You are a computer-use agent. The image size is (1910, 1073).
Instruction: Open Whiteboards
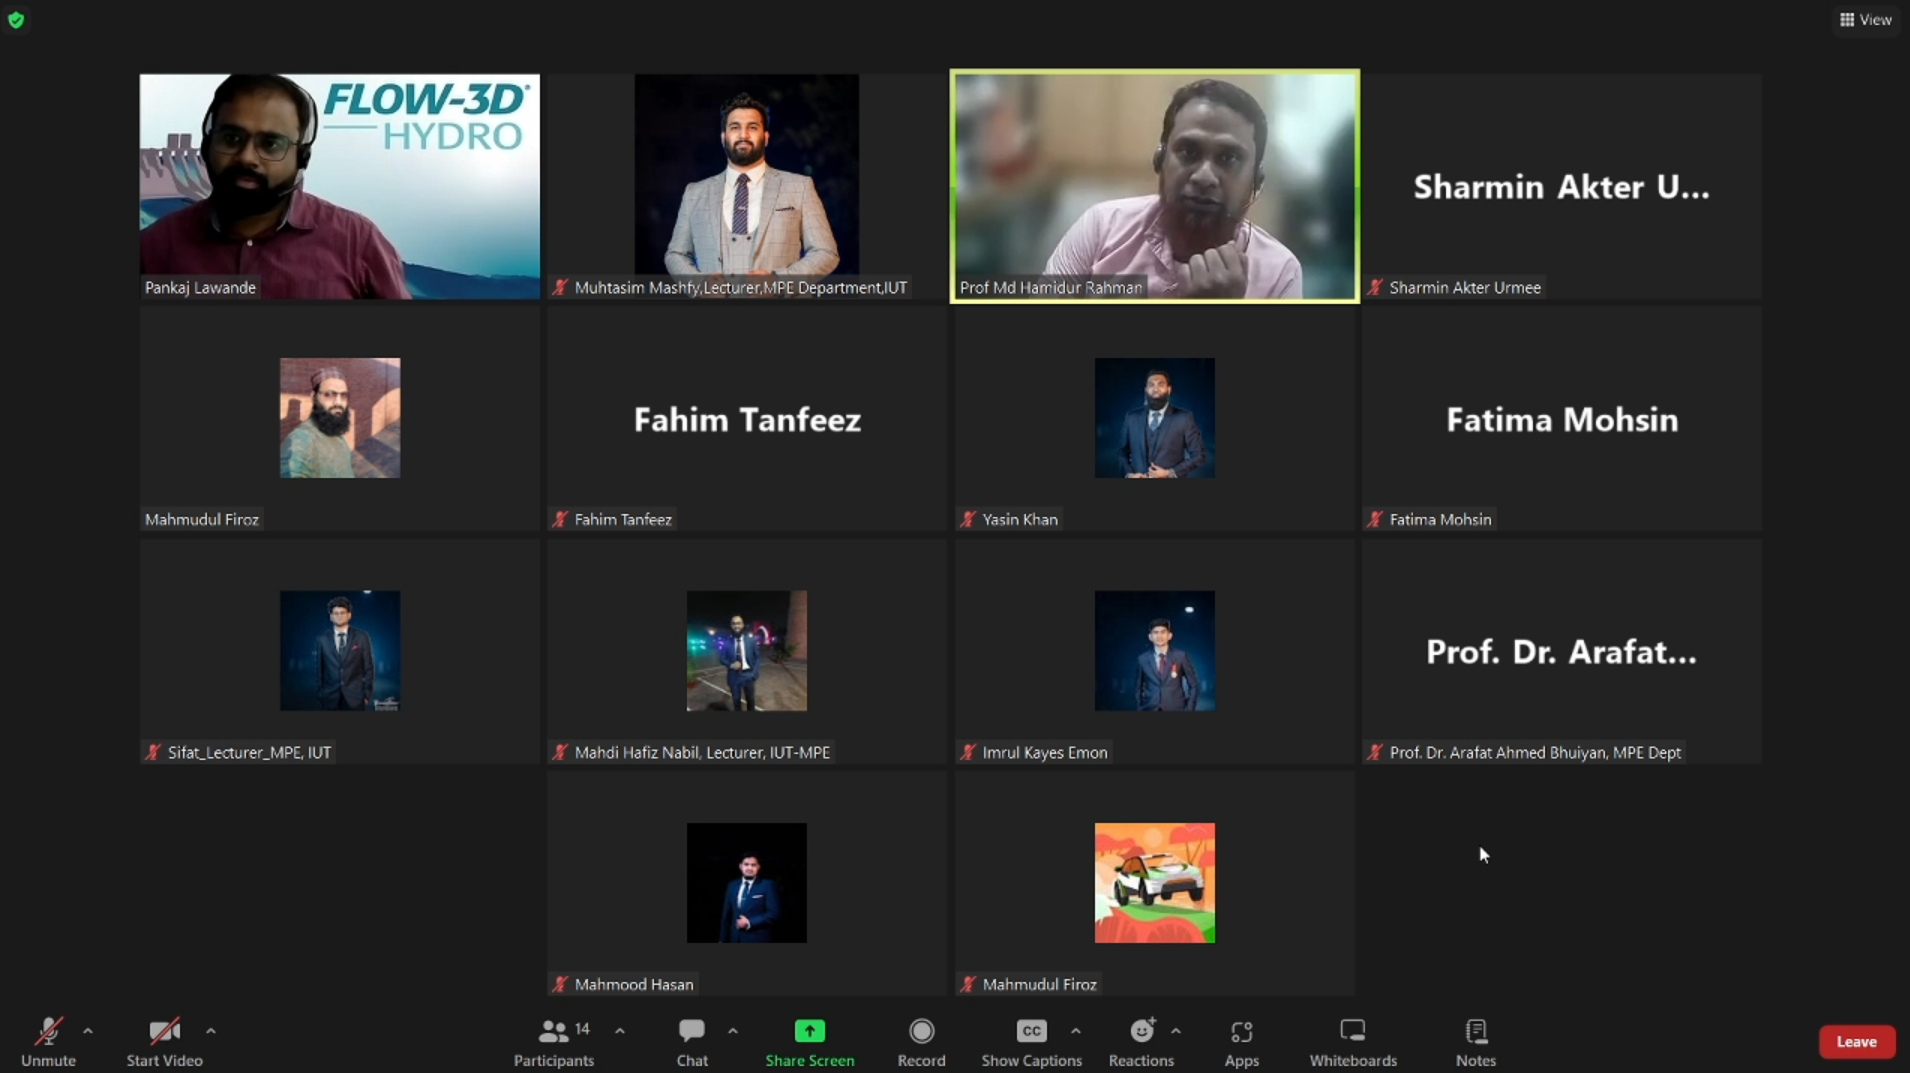(1353, 1041)
